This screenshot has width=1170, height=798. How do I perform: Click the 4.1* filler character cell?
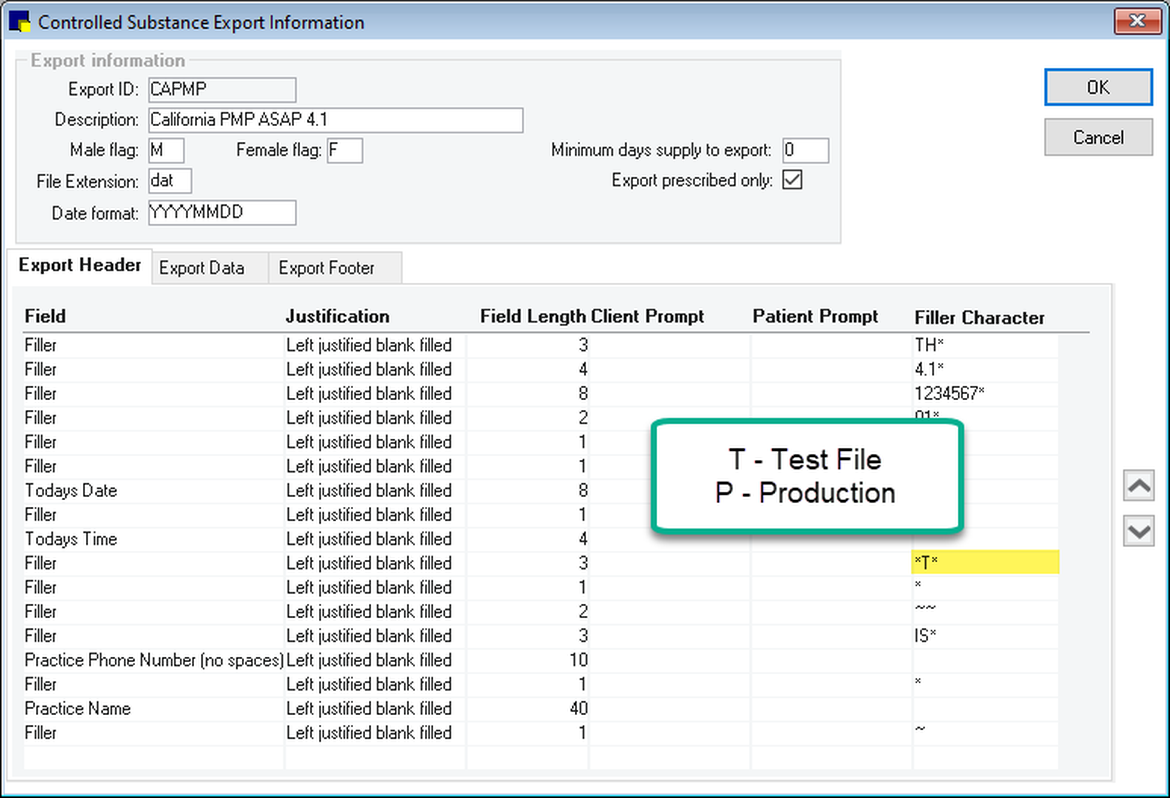(x=985, y=370)
